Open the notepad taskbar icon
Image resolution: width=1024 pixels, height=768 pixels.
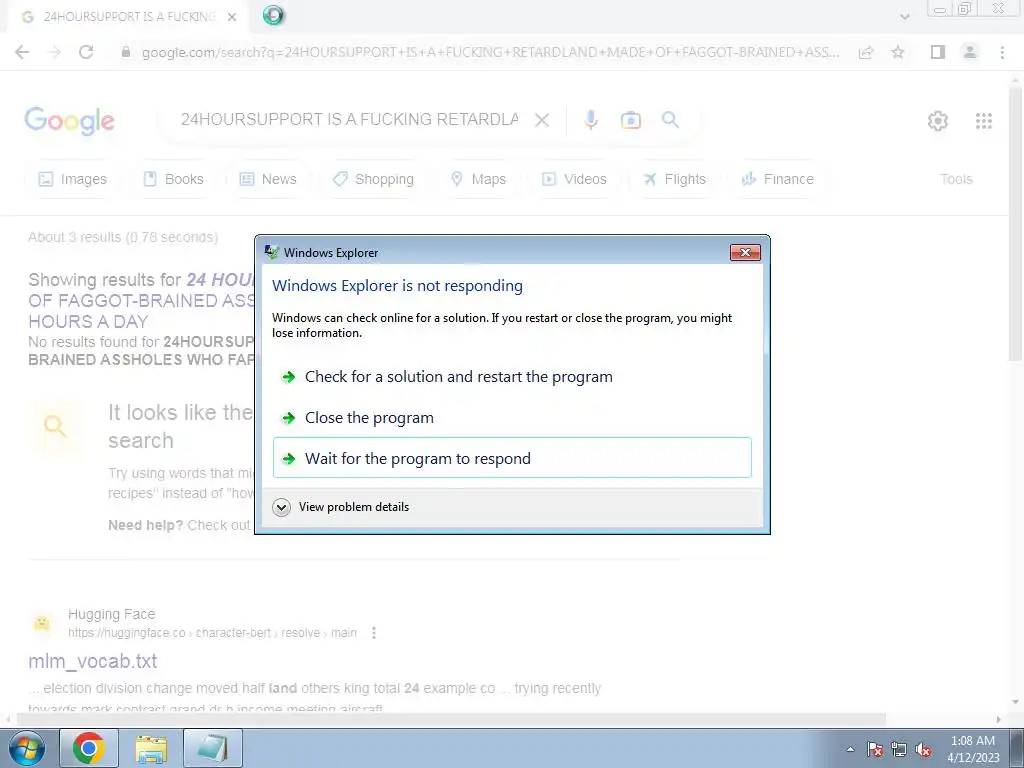[x=213, y=748]
